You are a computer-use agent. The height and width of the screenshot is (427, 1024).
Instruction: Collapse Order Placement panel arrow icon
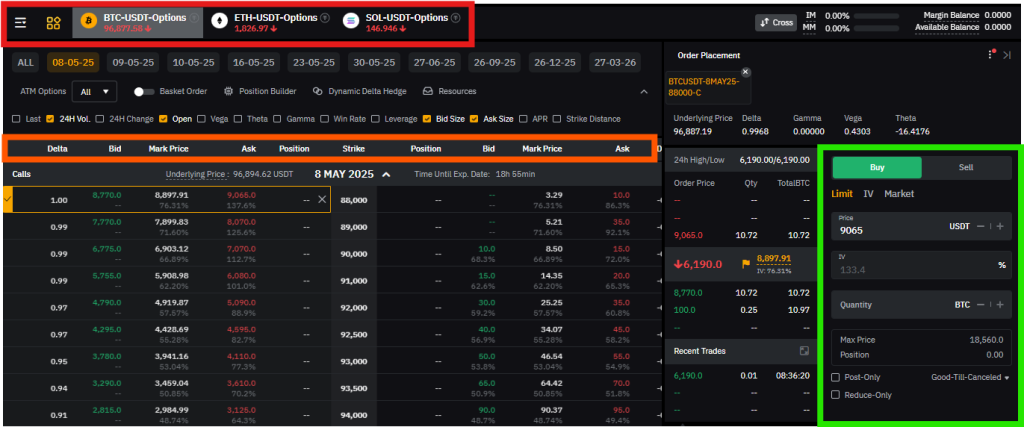point(1008,55)
